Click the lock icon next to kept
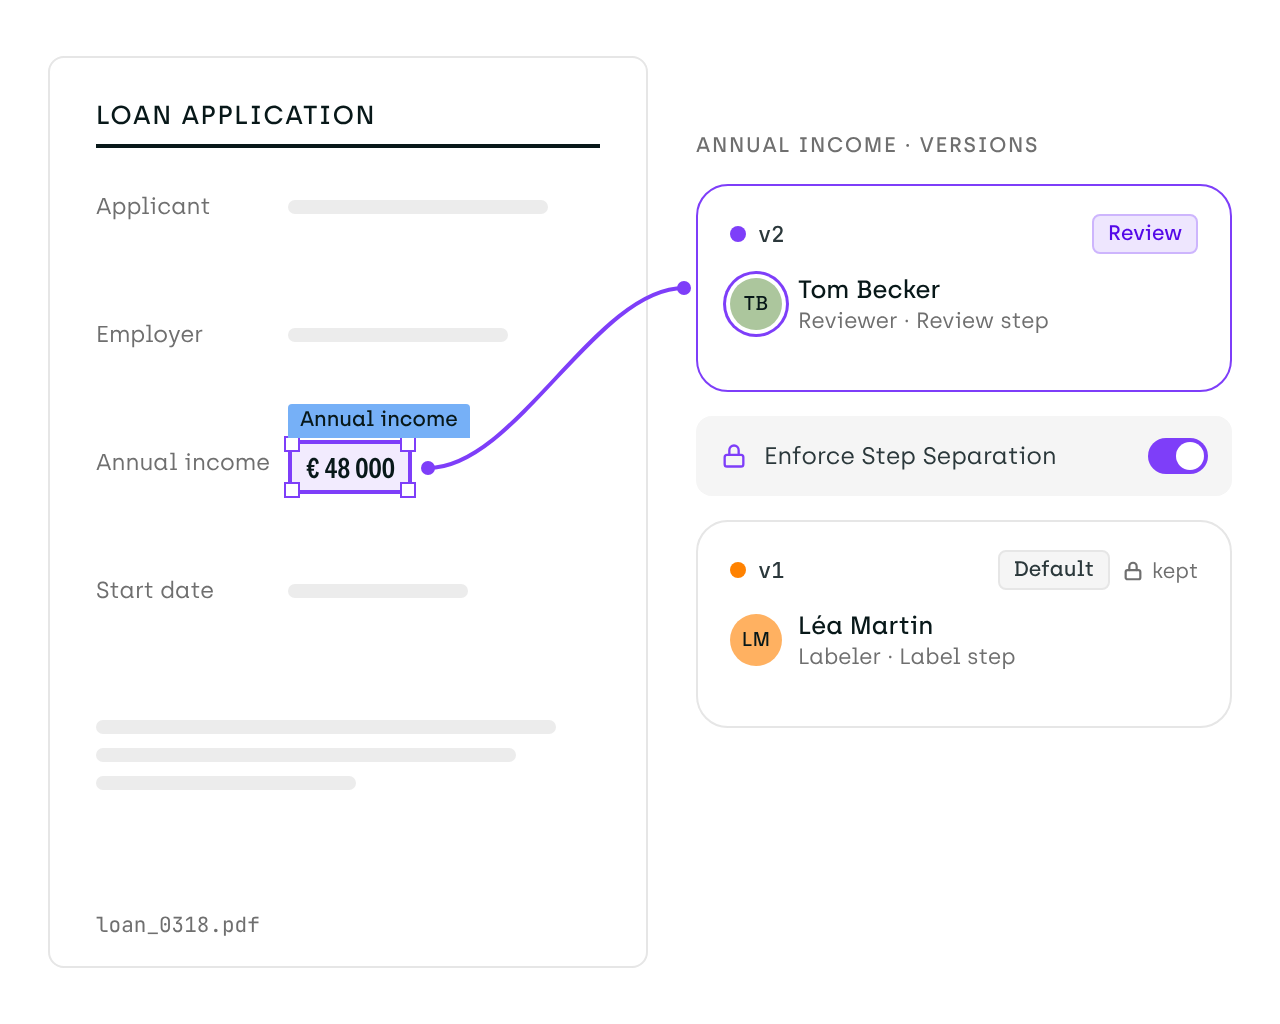Image resolution: width=1280 pixels, height=1024 pixels. [x=1133, y=571]
